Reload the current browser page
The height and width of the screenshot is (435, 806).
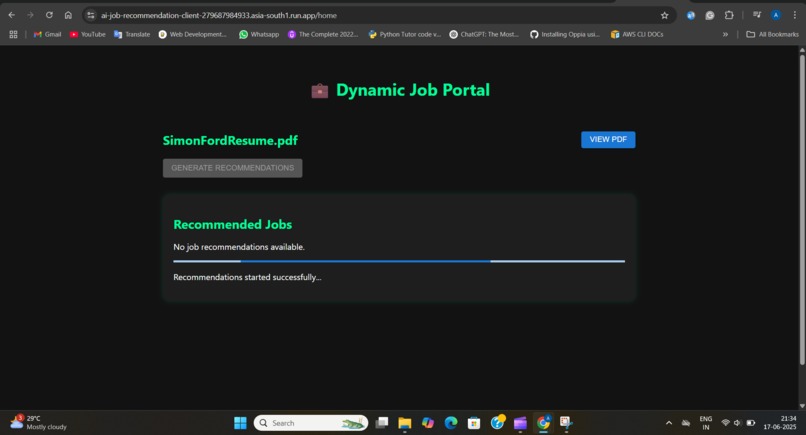[49, 15]
